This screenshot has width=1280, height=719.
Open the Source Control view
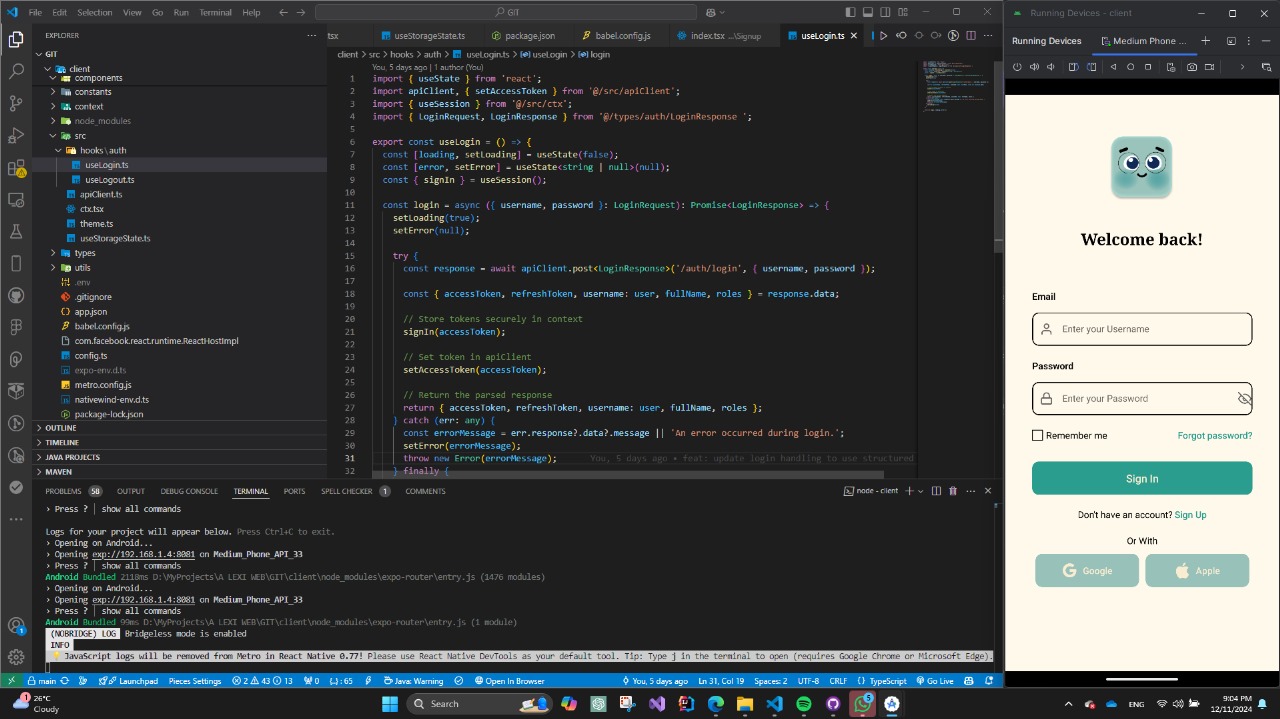coord(16,103)
